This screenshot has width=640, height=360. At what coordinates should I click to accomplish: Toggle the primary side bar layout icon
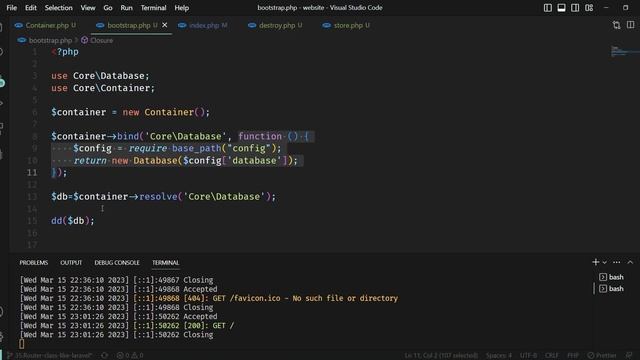point(548,8)
